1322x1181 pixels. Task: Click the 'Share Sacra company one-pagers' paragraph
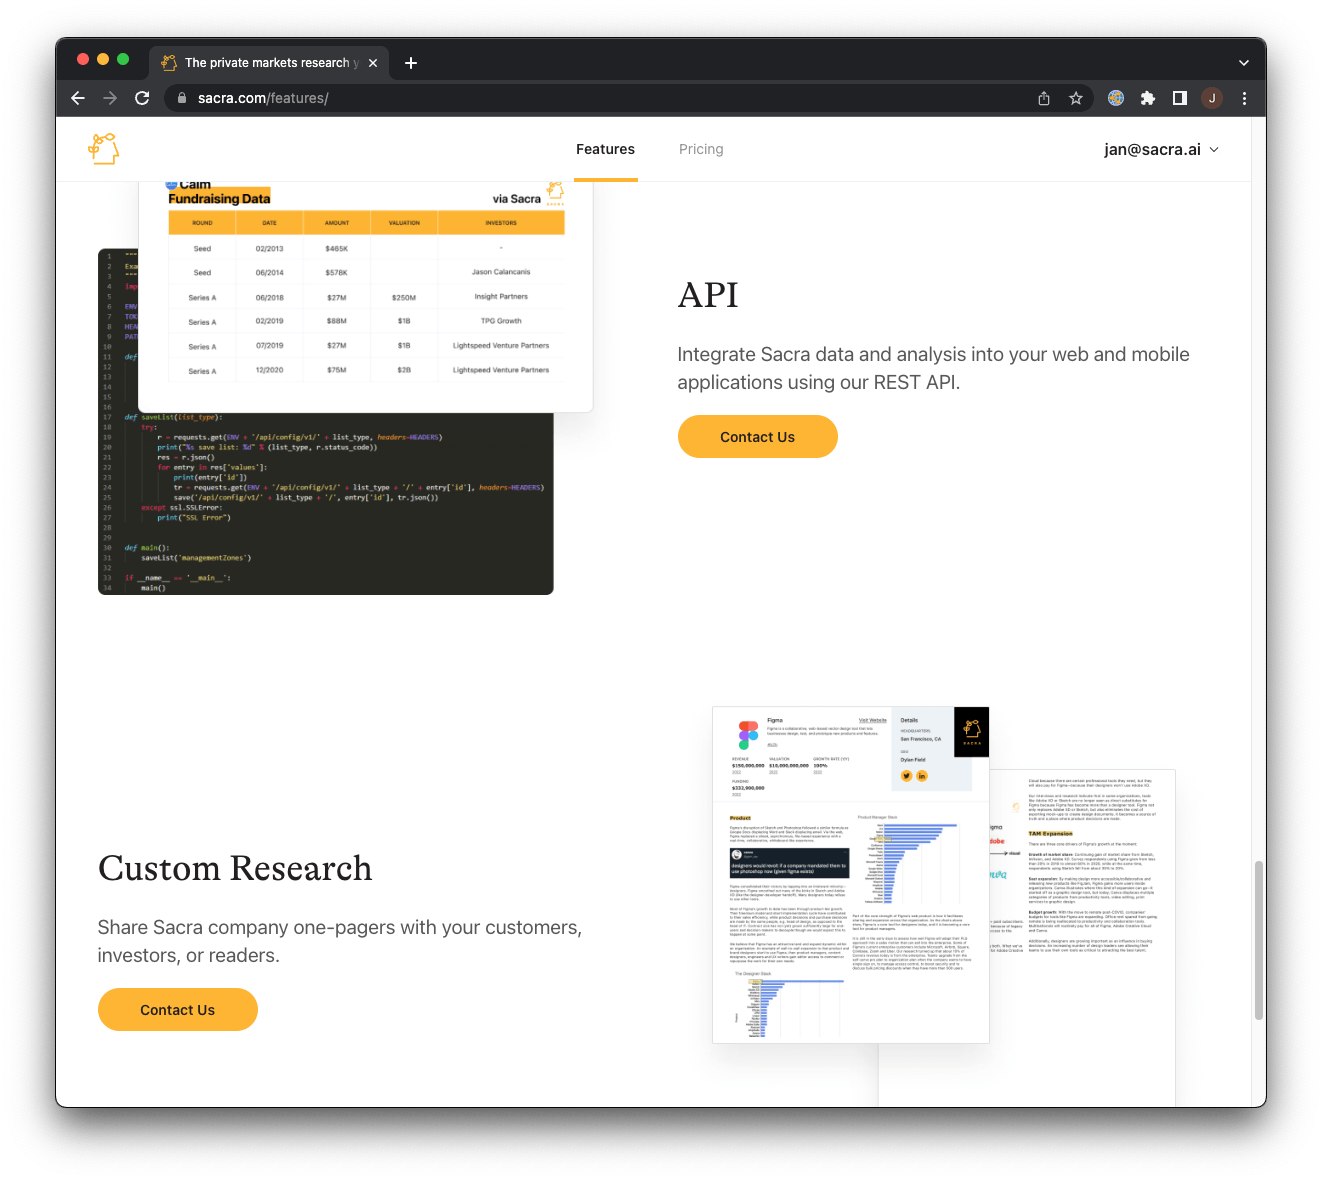(x=339, y=941)
